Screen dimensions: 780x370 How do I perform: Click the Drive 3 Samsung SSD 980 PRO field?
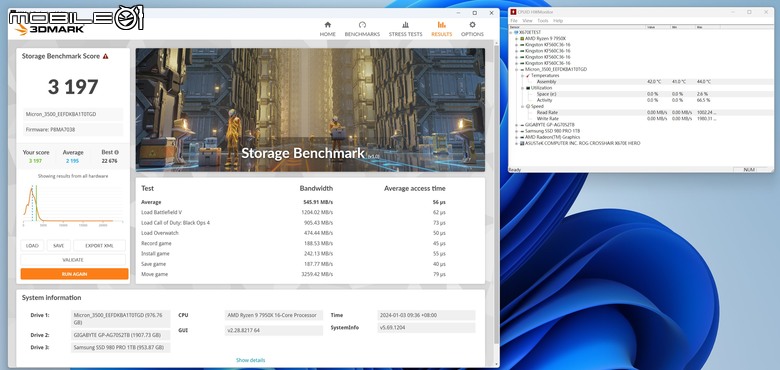click(x=120, y=348)
